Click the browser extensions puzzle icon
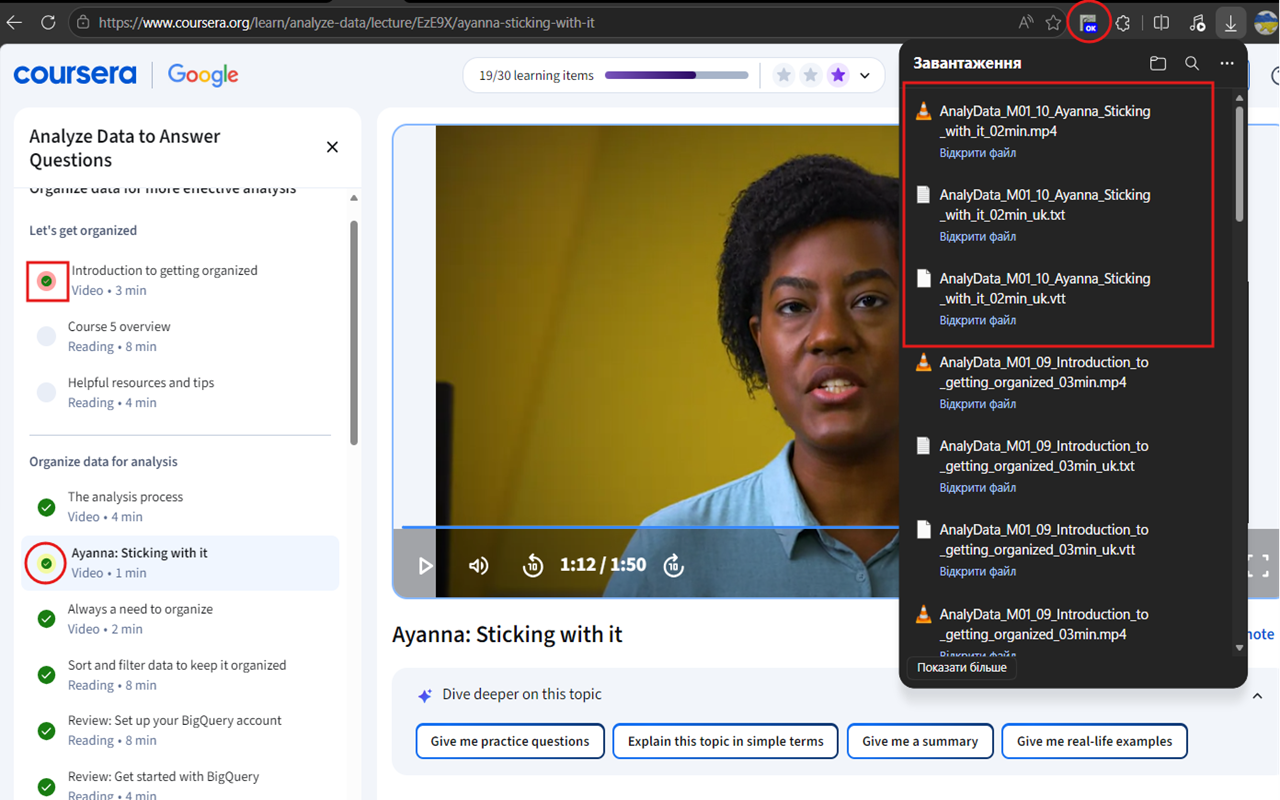 coord(1123,22)
